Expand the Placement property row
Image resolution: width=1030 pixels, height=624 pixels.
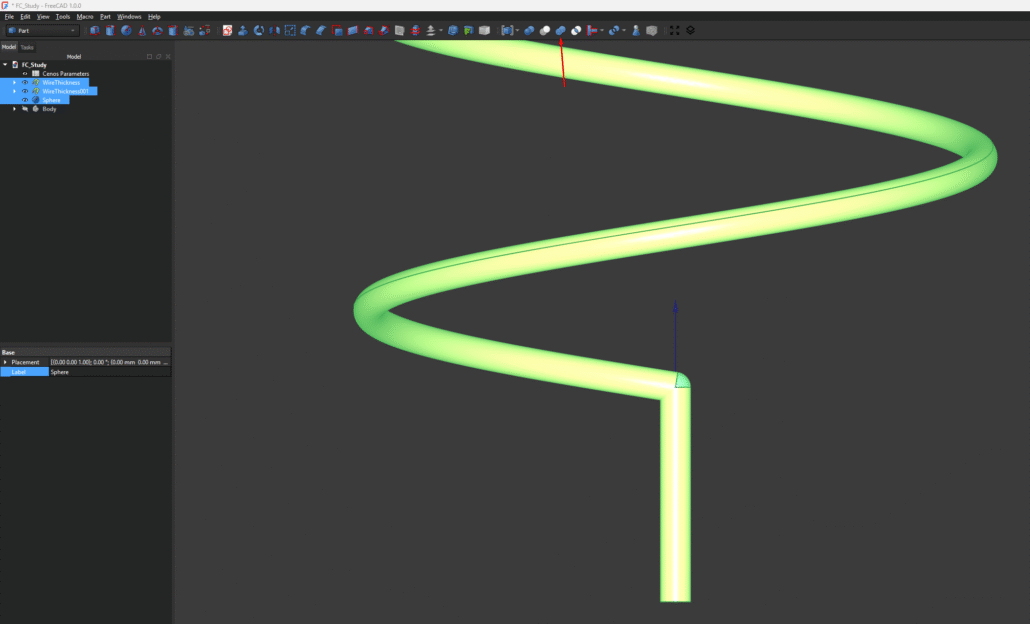tap(6, 362)
